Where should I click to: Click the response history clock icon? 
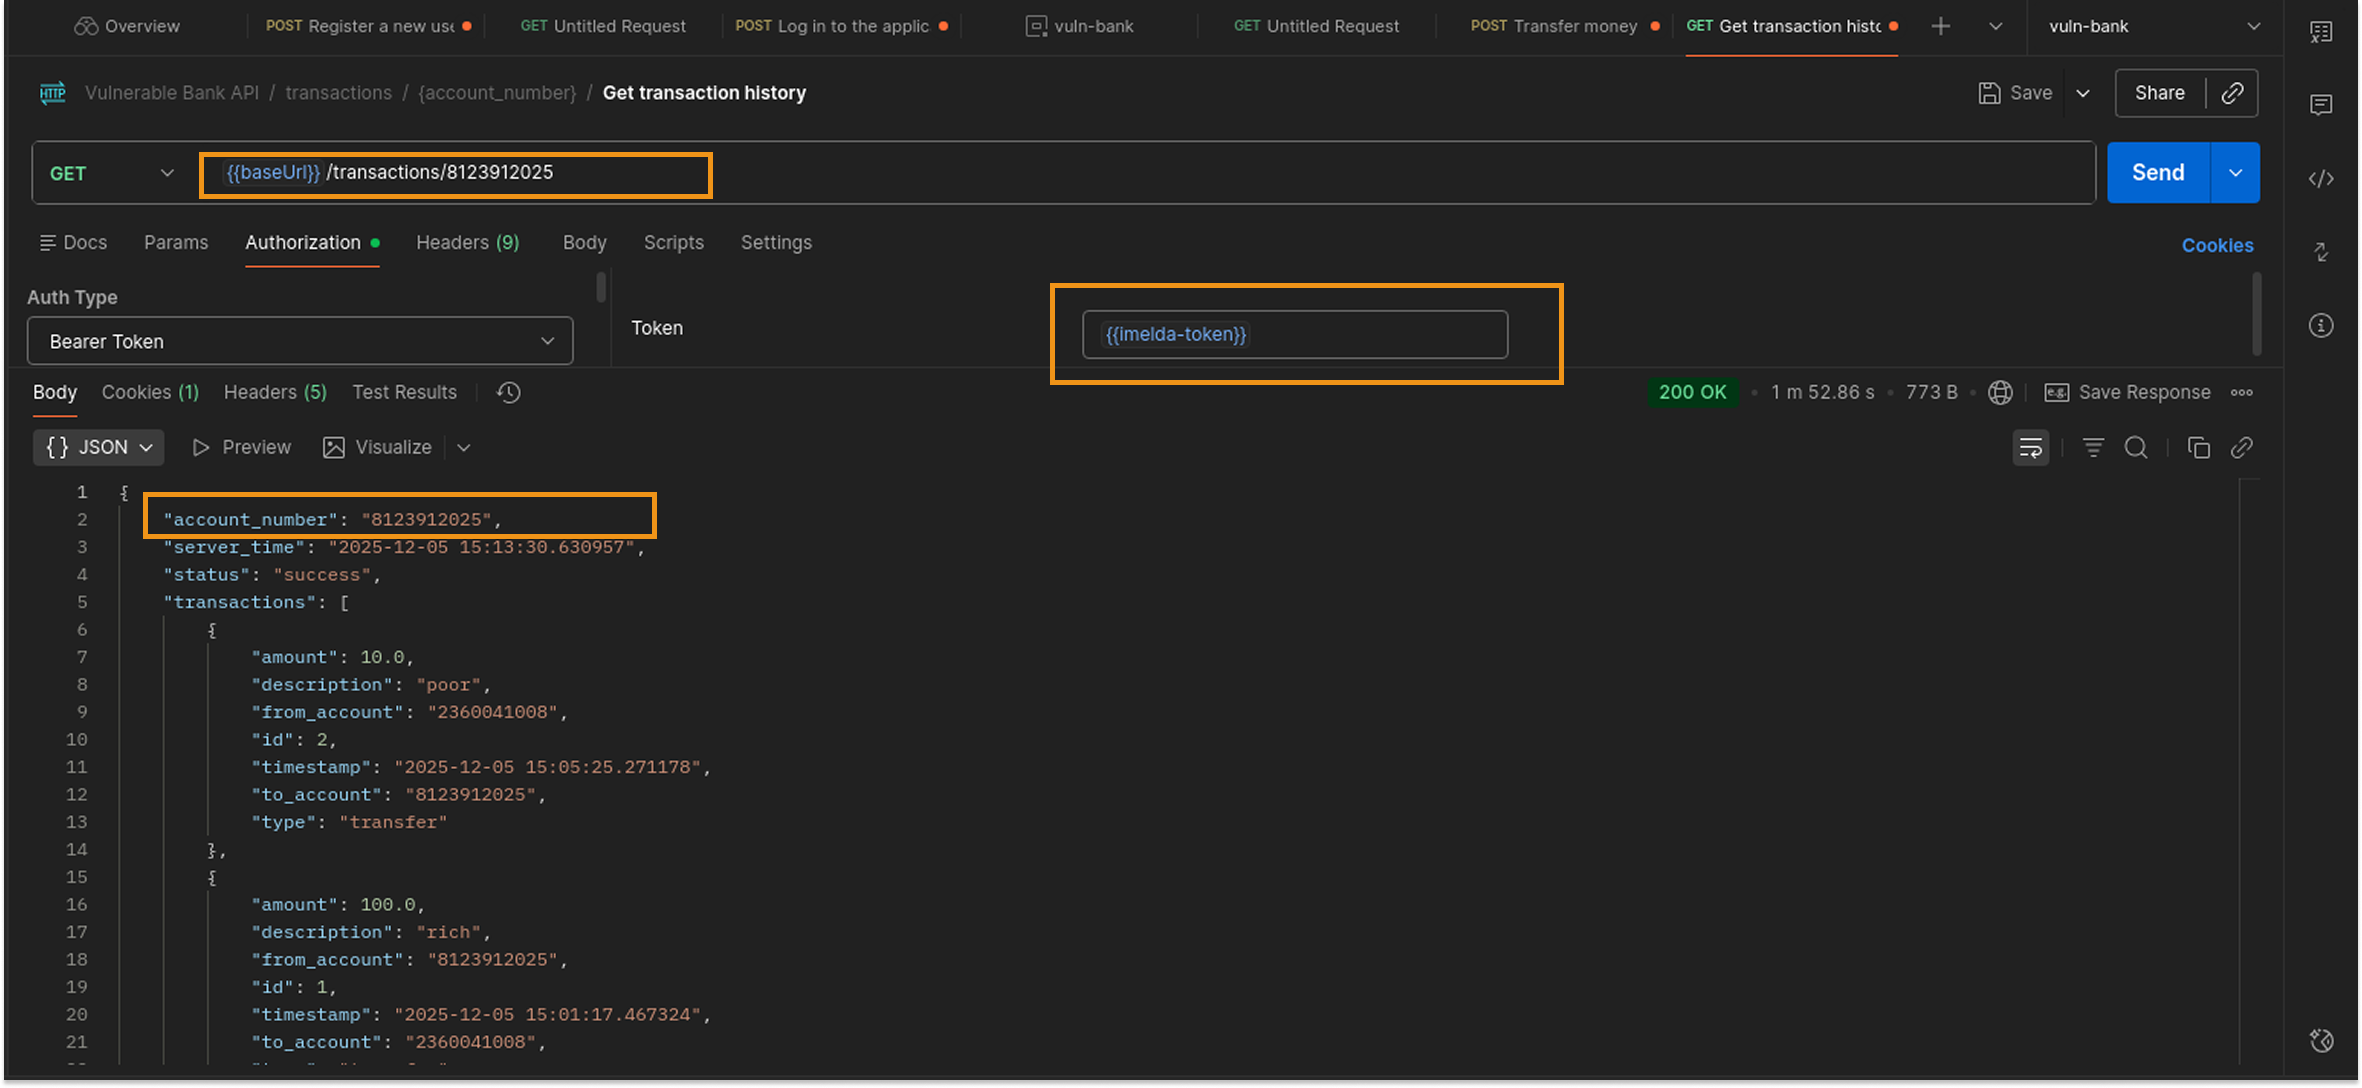pos(509,393)
